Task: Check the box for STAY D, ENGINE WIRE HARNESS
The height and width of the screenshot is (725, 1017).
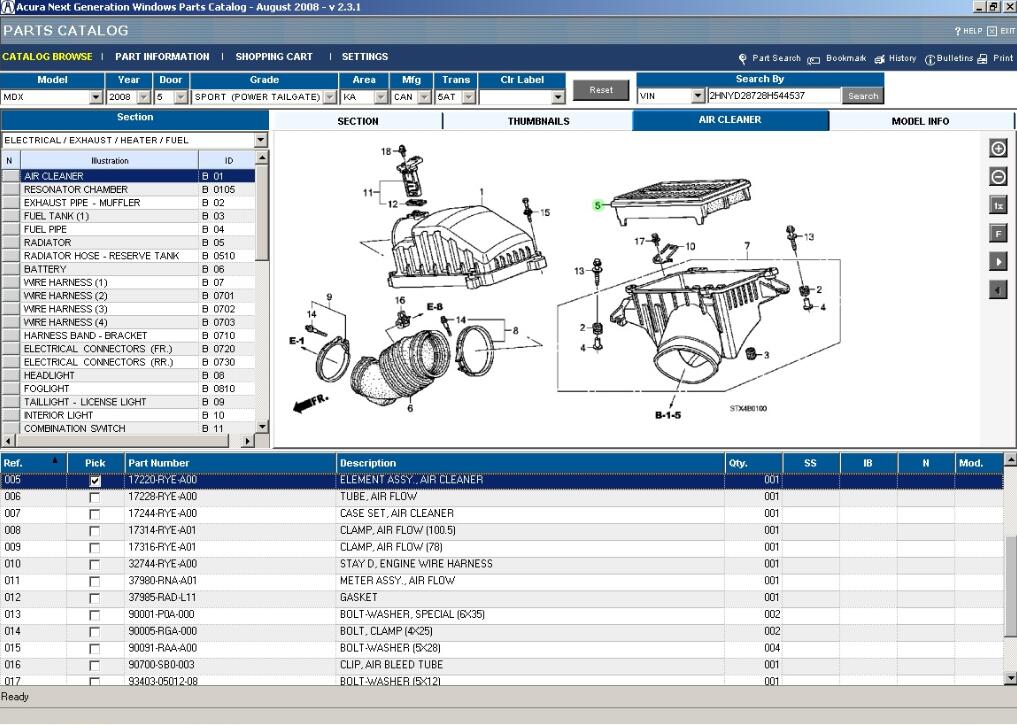Action: click(x=95, y=565)
